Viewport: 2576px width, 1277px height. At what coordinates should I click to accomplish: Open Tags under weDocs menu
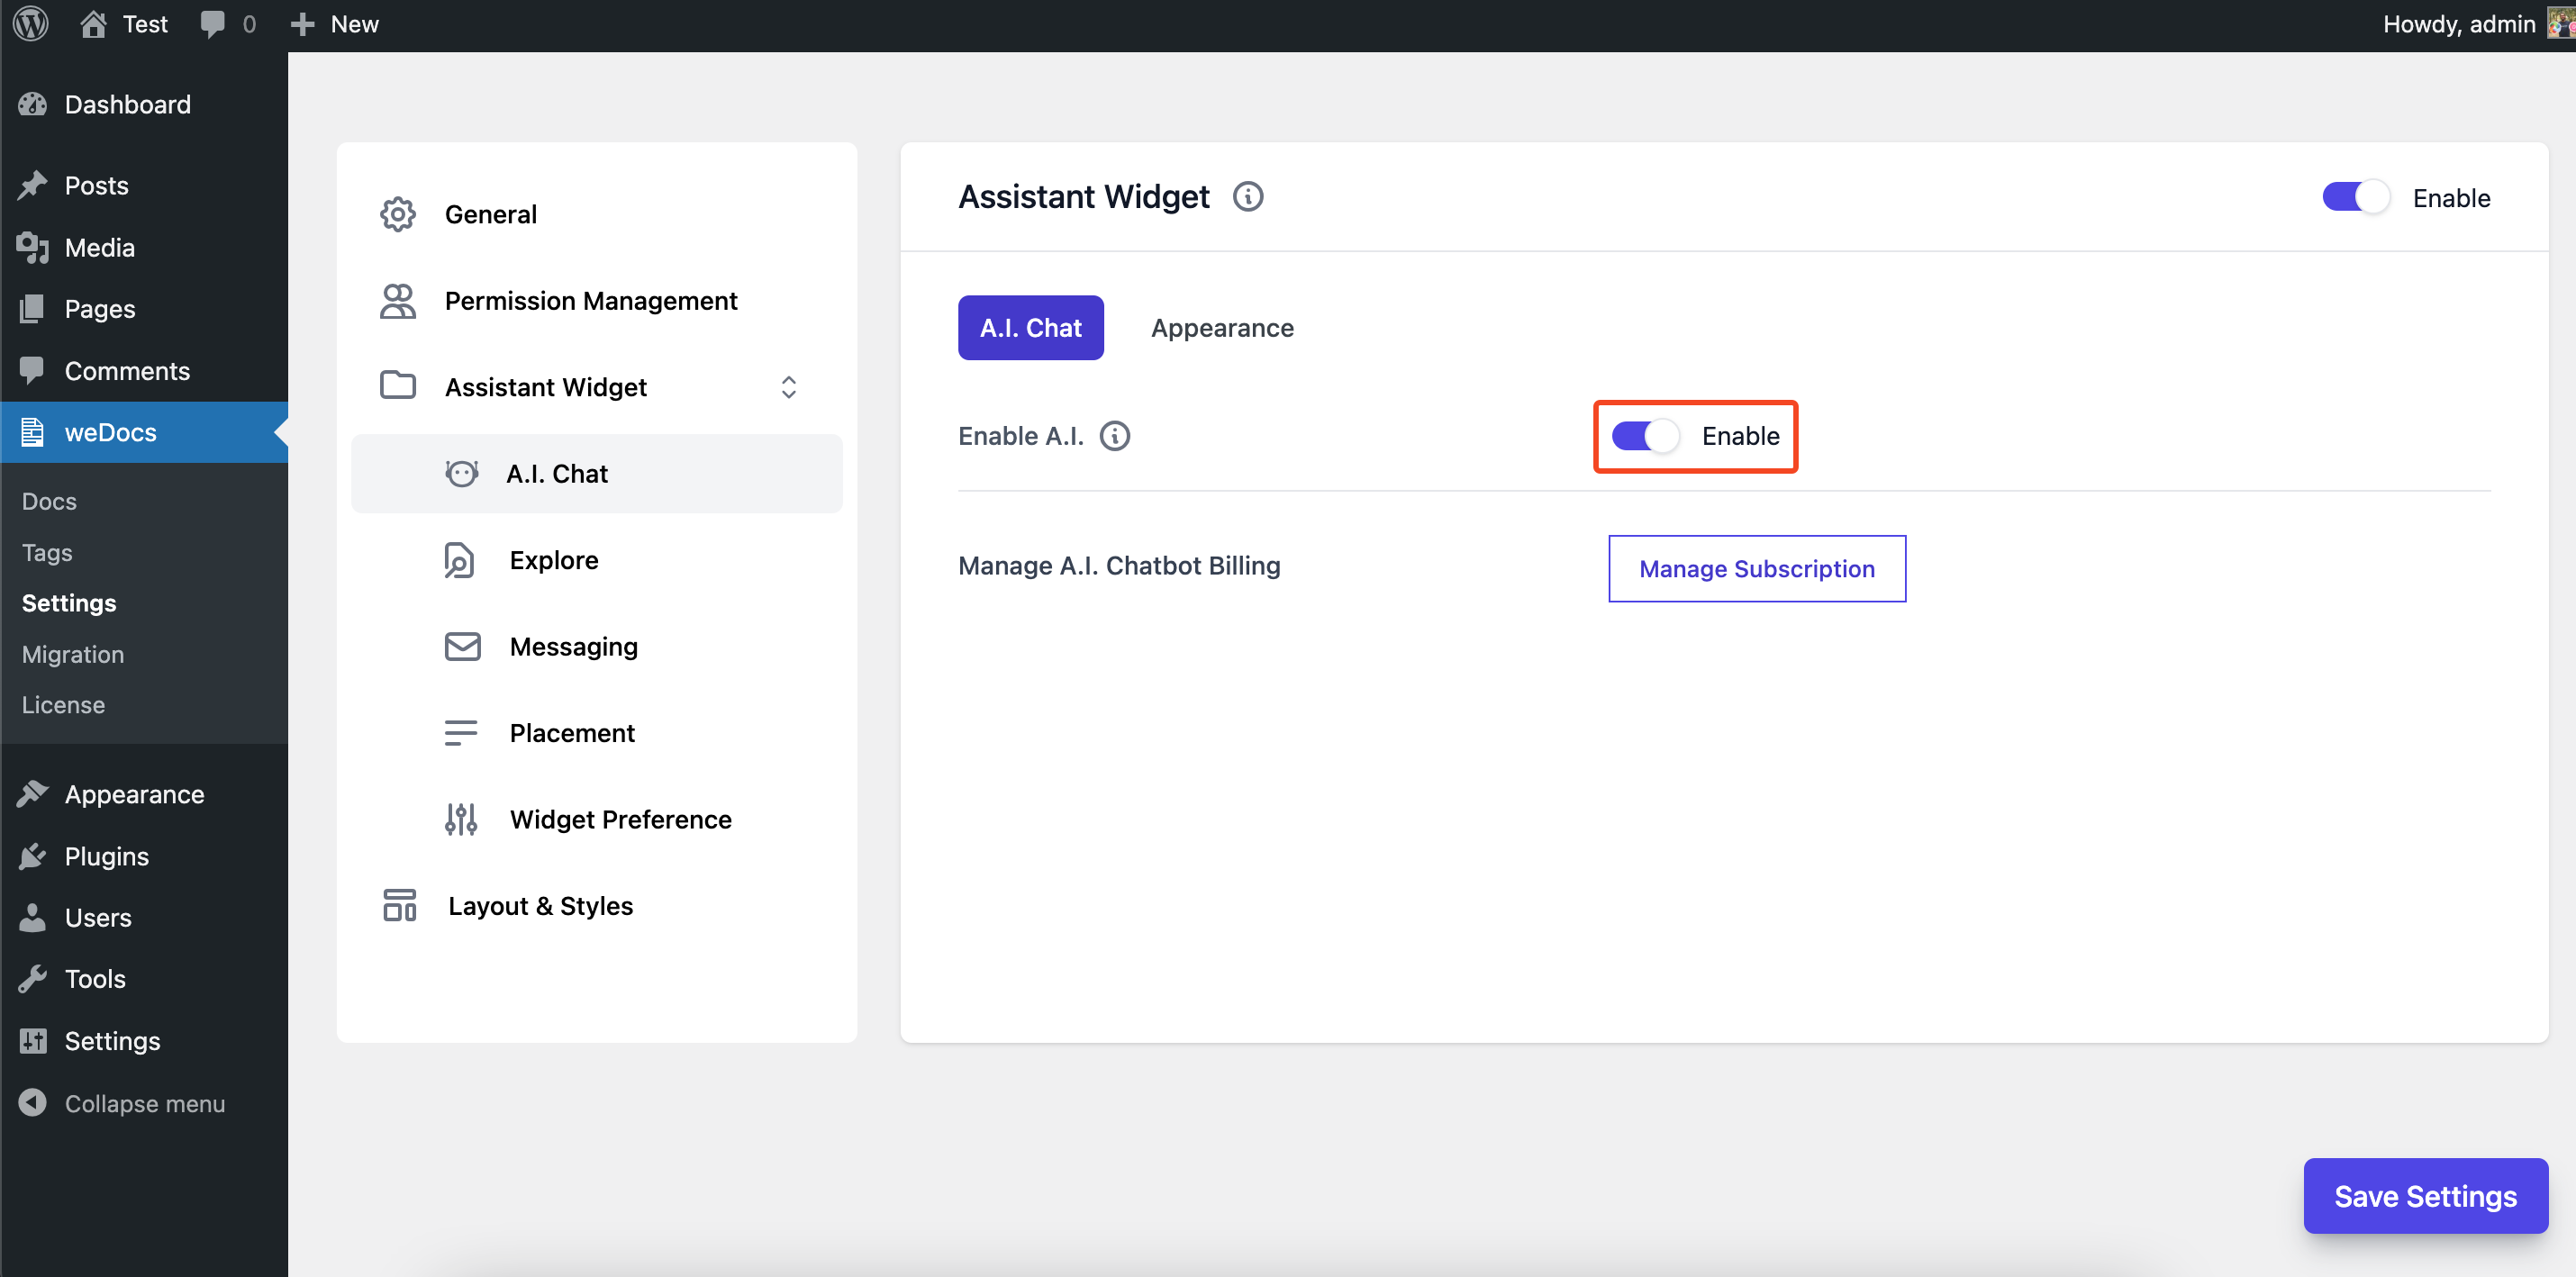point(47,552)
